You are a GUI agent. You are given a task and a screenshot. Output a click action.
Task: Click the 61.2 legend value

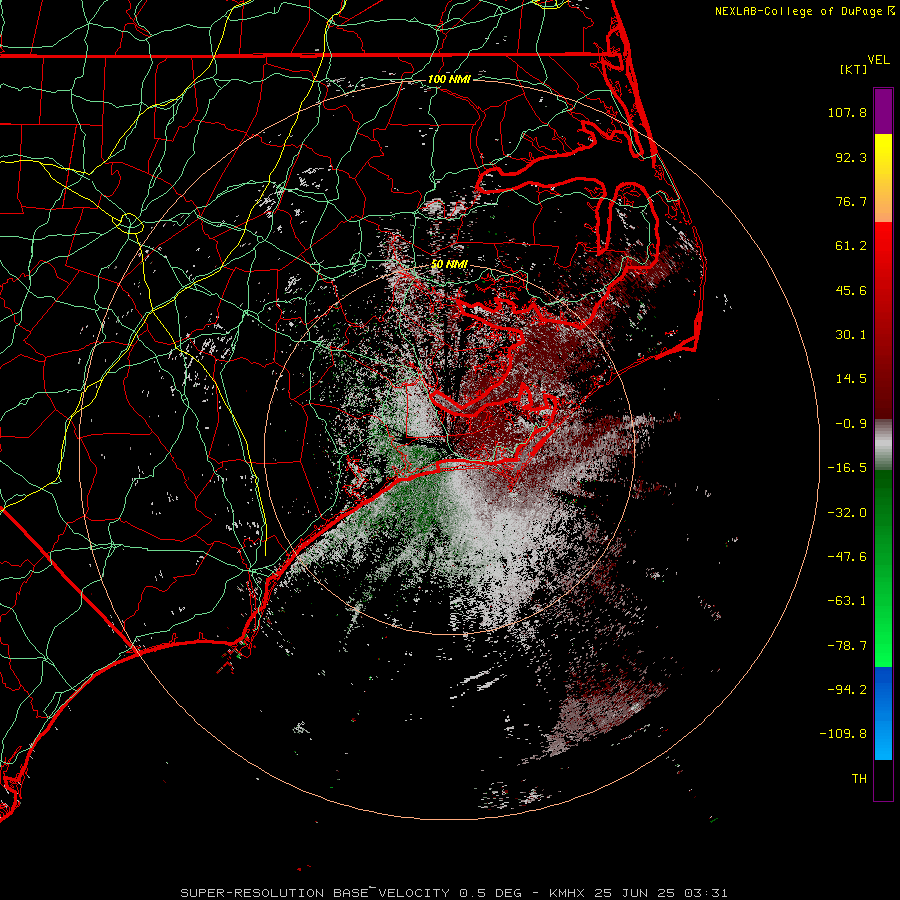coord(851,246)
